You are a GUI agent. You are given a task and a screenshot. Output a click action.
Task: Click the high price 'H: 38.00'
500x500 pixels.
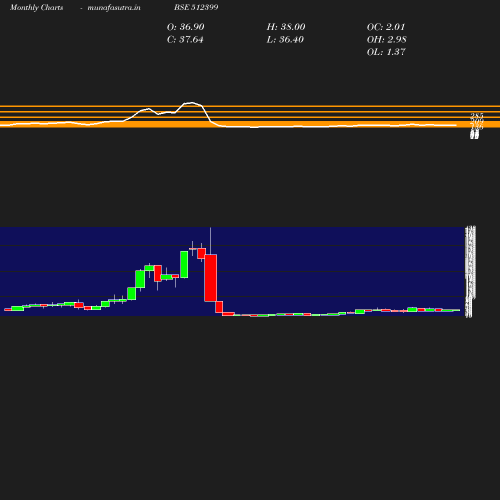[286, 27]
